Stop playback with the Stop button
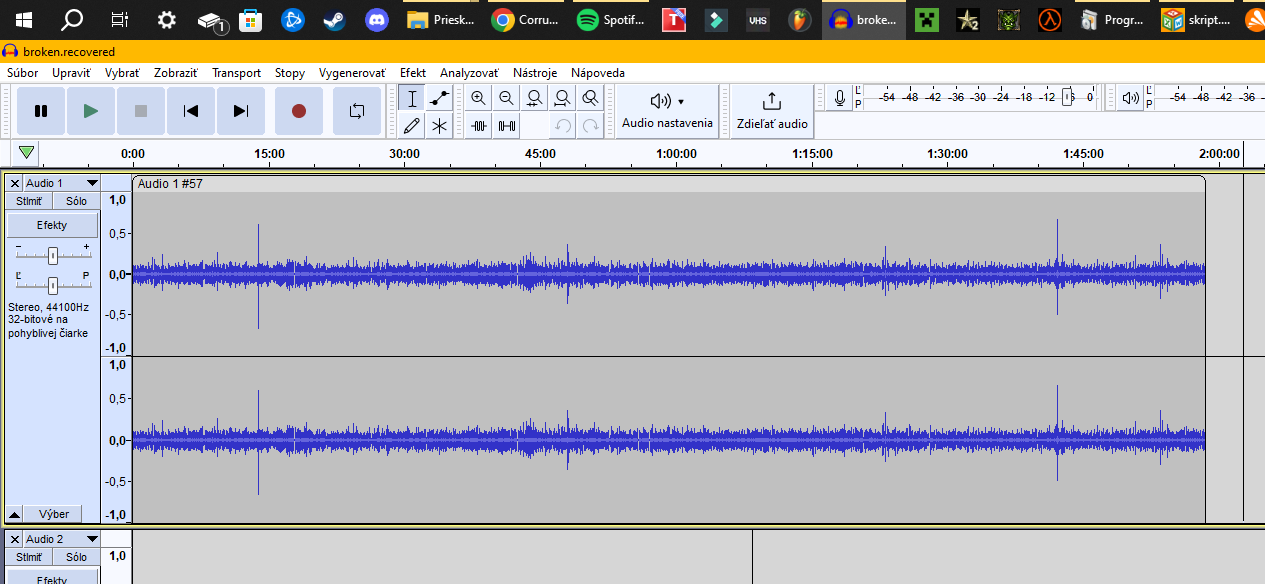 [x=141, y=111]
